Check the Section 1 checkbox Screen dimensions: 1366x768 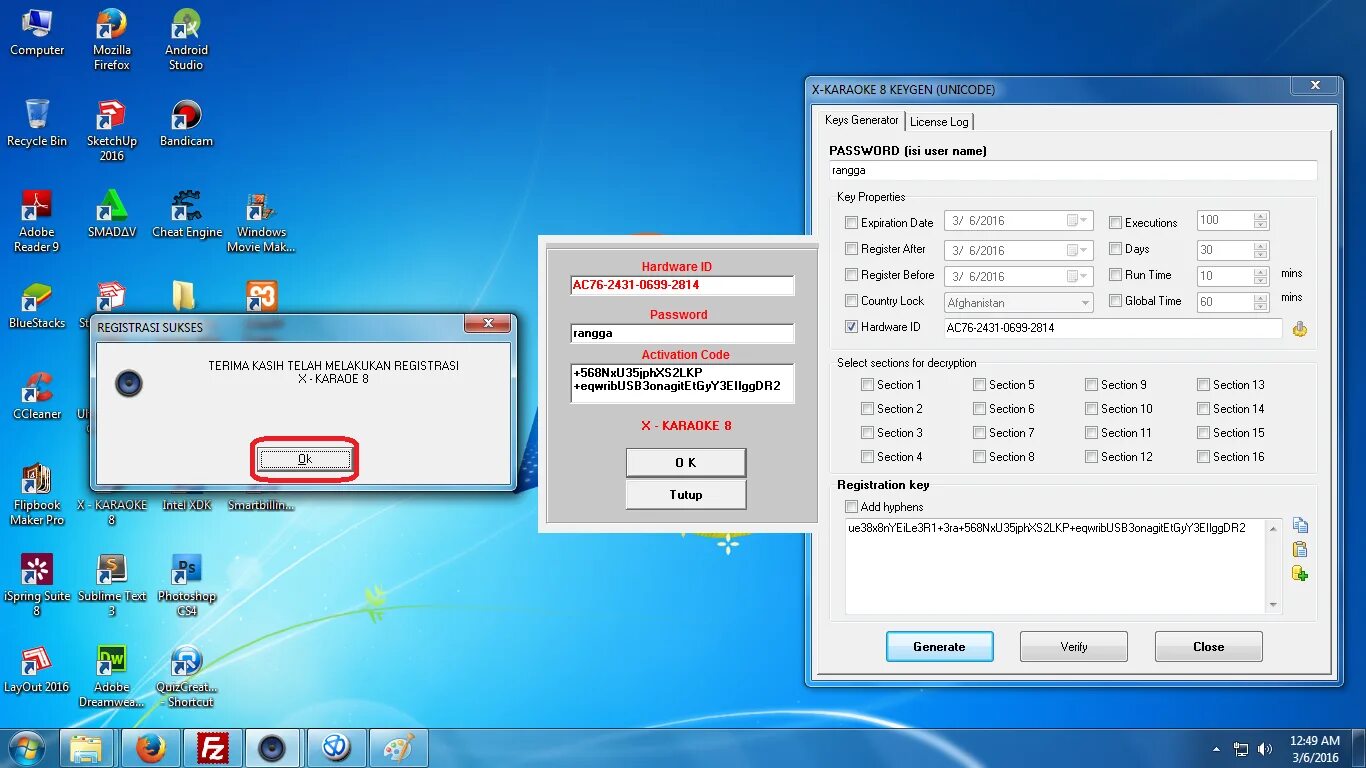(867, 385)
